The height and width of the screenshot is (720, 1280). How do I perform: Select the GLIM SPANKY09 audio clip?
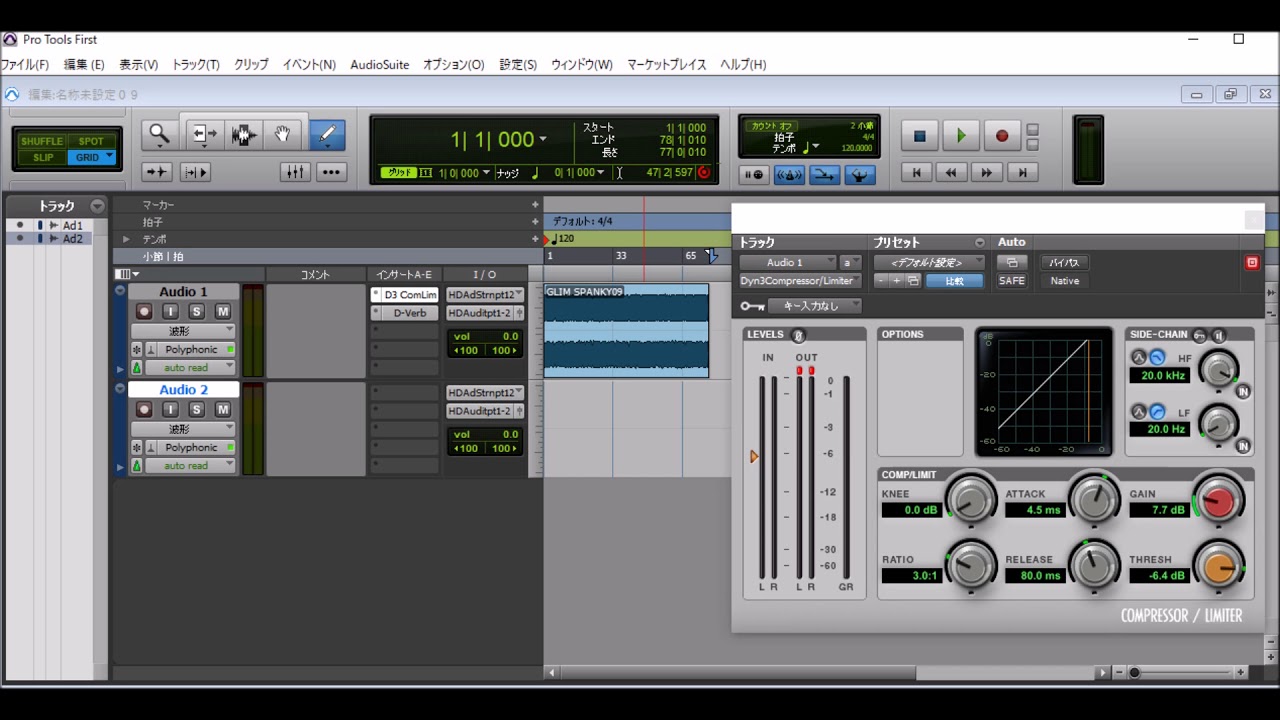pos(627,331)
